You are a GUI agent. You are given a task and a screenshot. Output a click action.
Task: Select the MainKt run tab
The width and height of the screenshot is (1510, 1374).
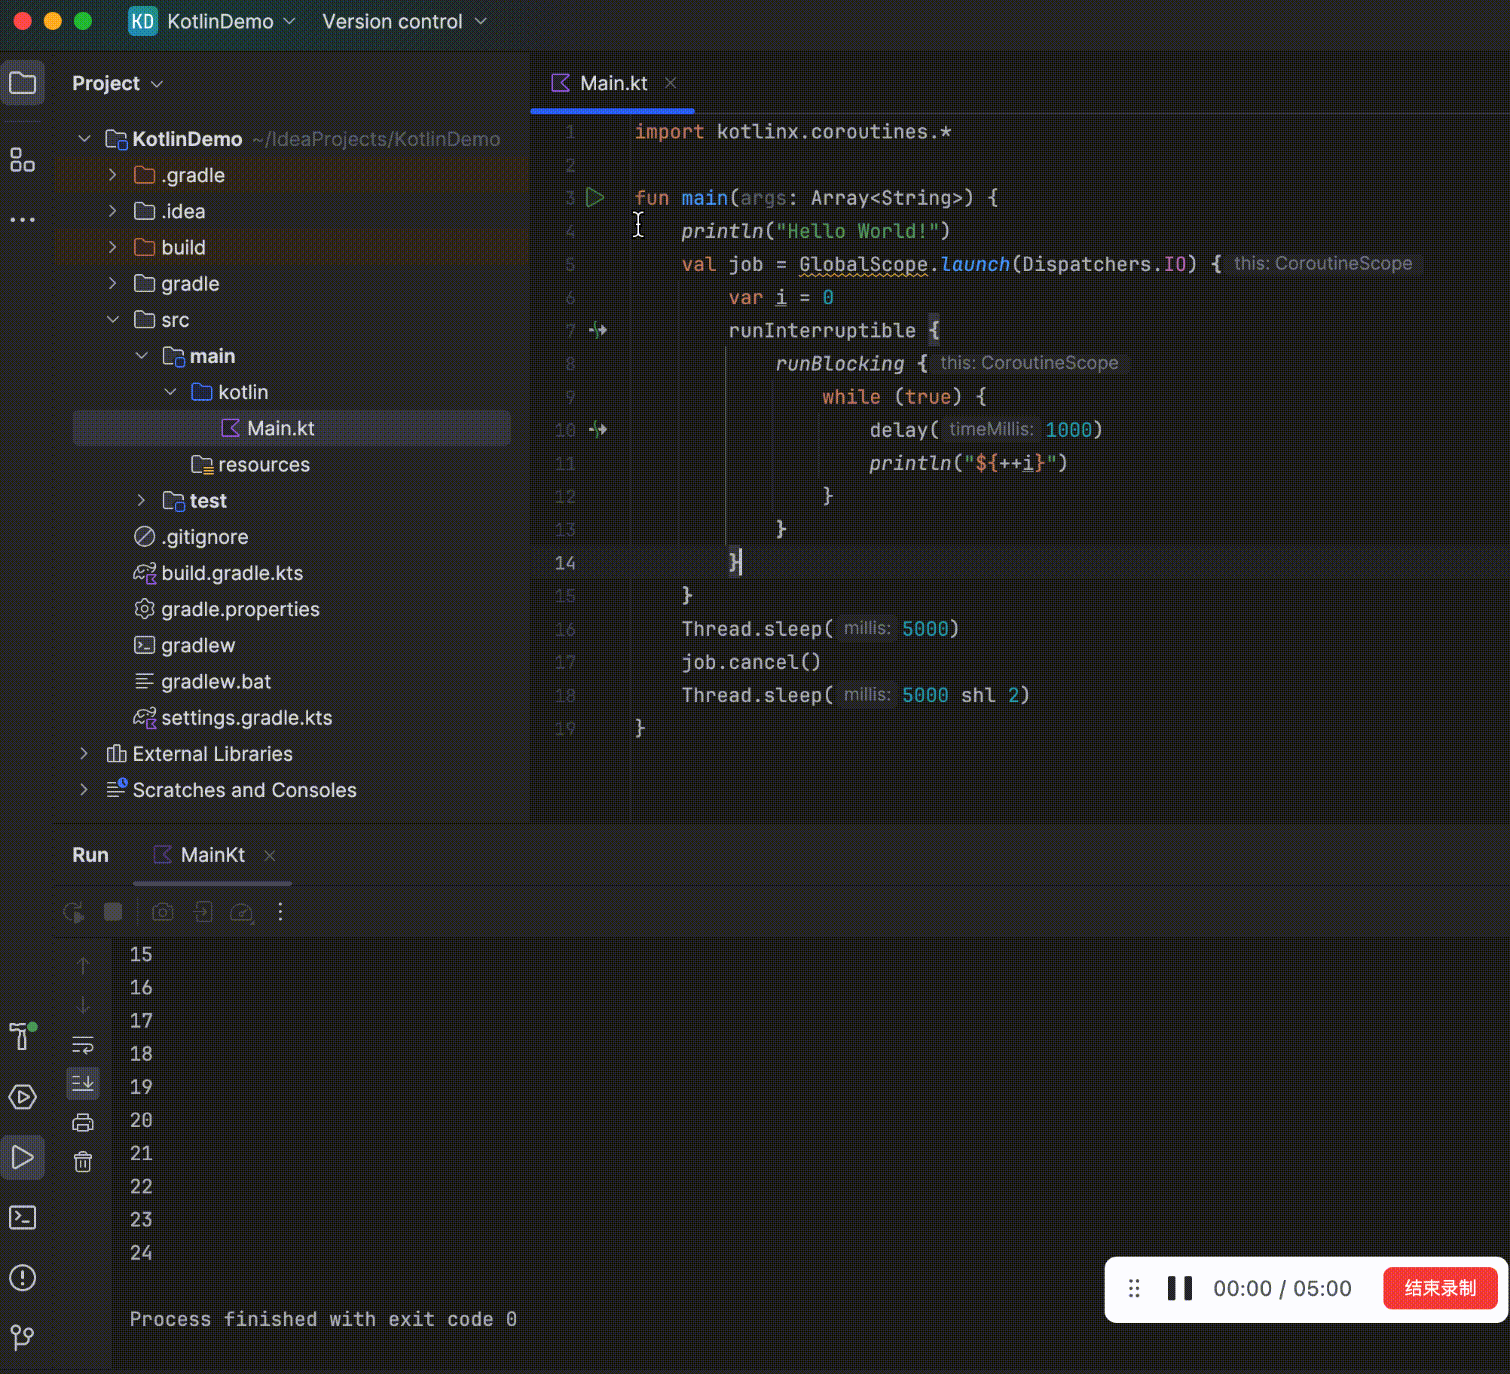(x=212, y=855)
